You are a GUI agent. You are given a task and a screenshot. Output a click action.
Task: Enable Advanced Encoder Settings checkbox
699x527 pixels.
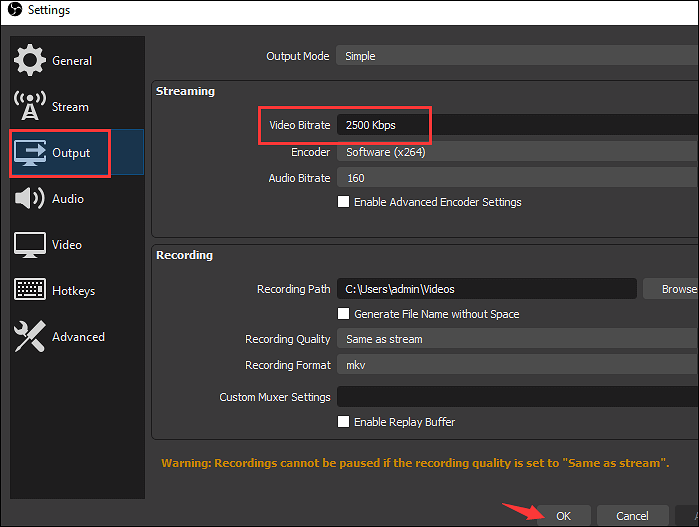point(344,202)
